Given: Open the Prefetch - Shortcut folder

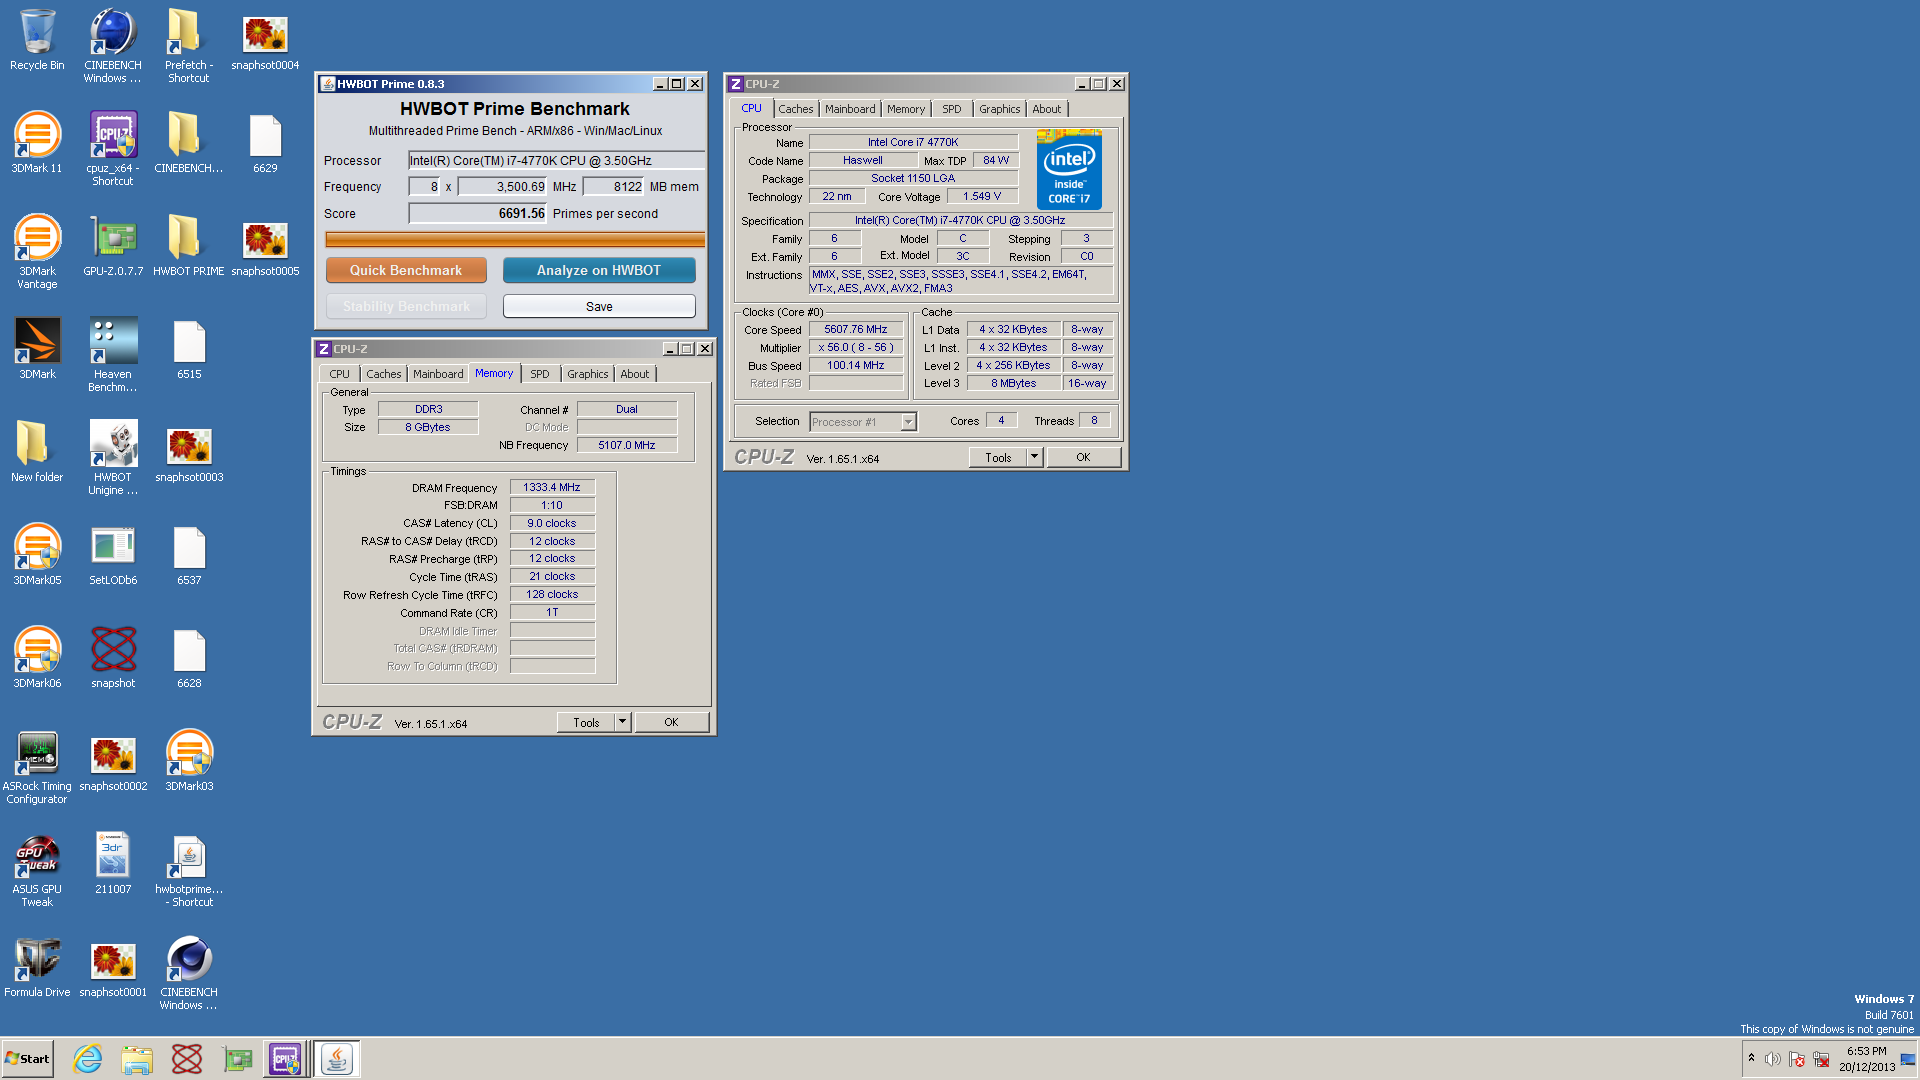Looking at the screenshot, I should pyautogui.click(x=189, y=46).
